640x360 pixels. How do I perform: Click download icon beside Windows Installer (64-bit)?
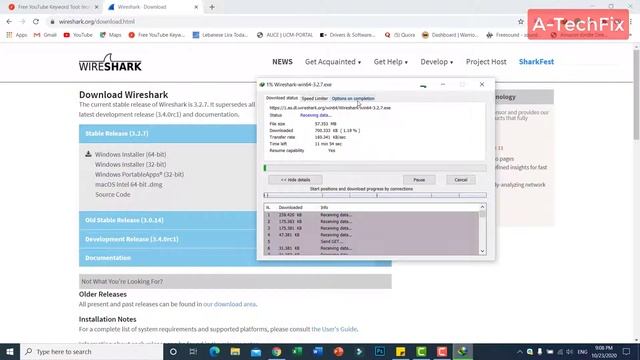88,154
